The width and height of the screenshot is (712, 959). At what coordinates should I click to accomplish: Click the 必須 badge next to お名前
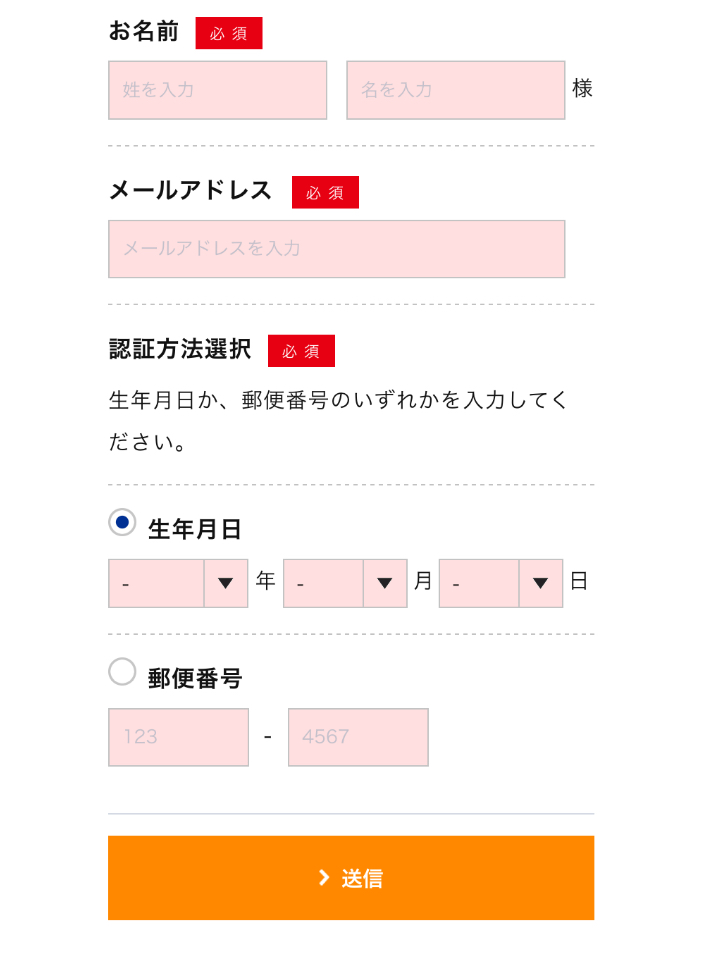click(x=229, y=33)
